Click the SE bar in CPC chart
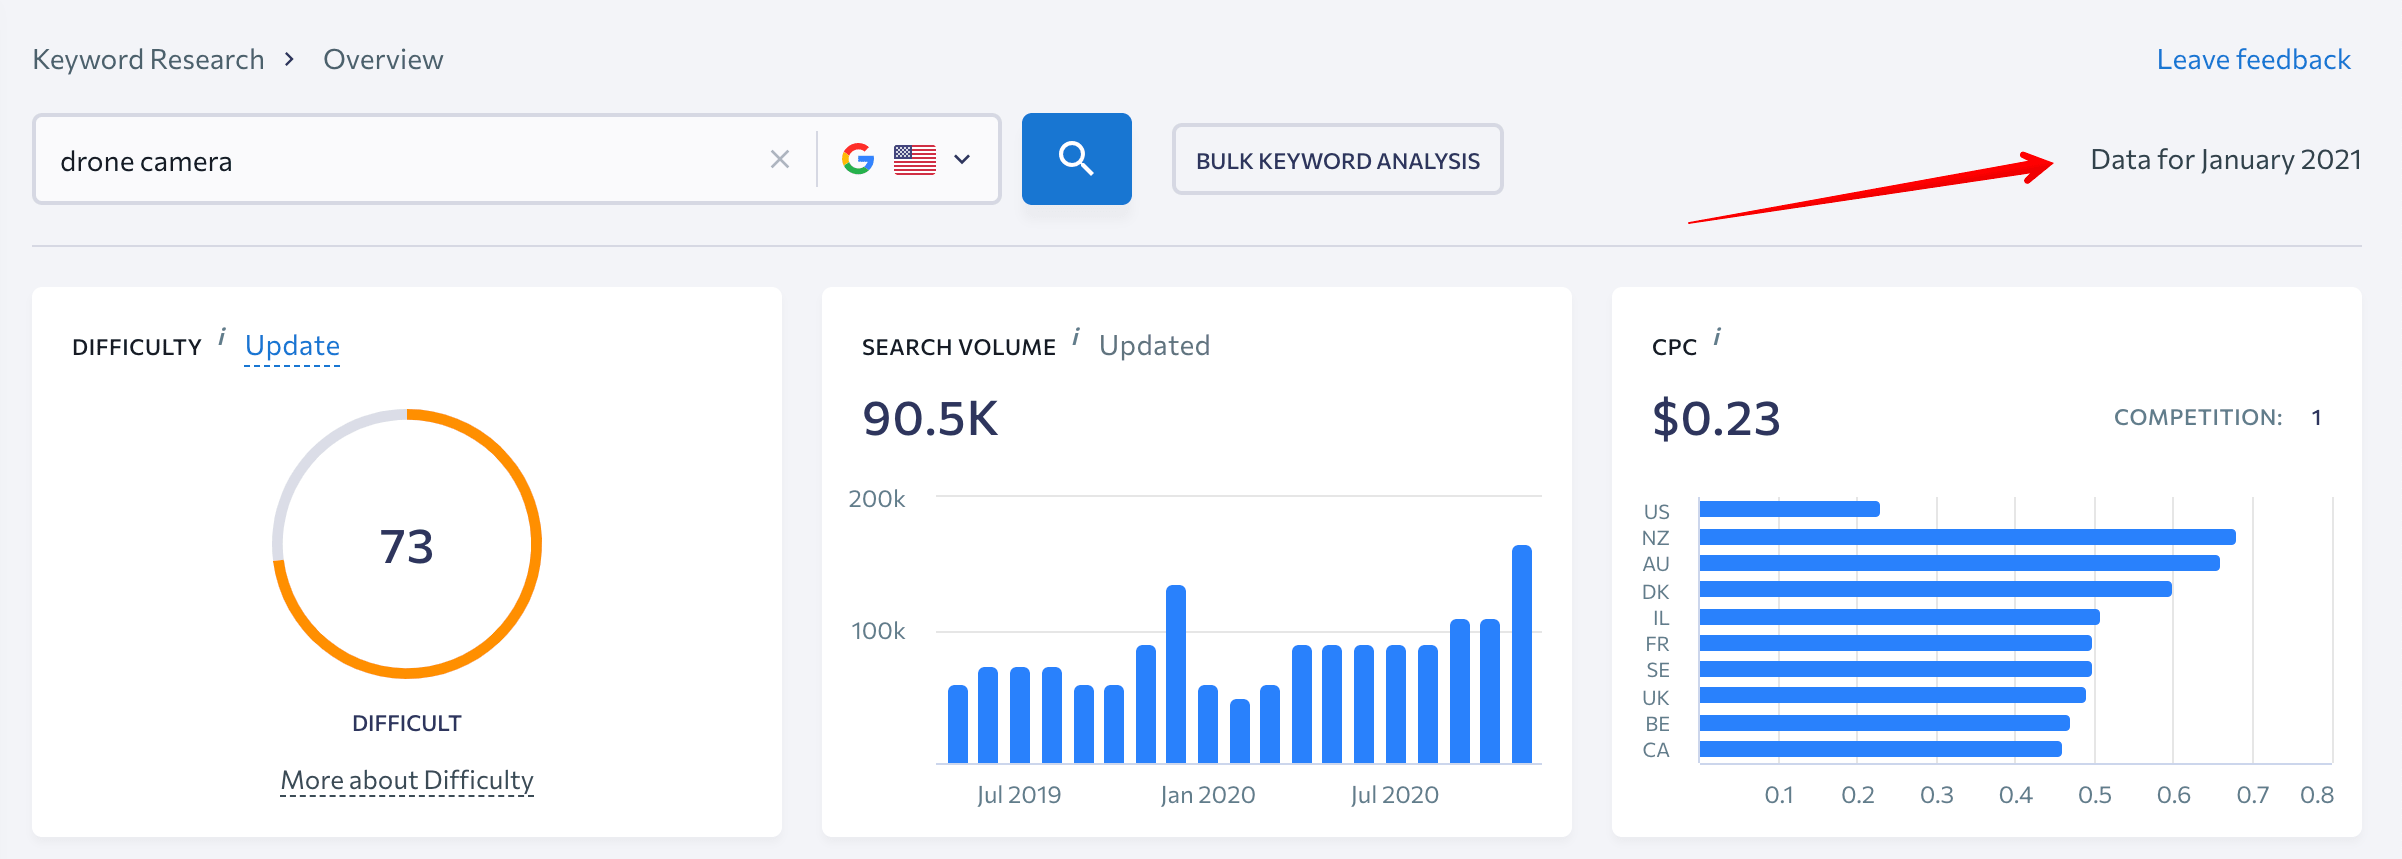 pyautogui.click(x=1895, y=669)
